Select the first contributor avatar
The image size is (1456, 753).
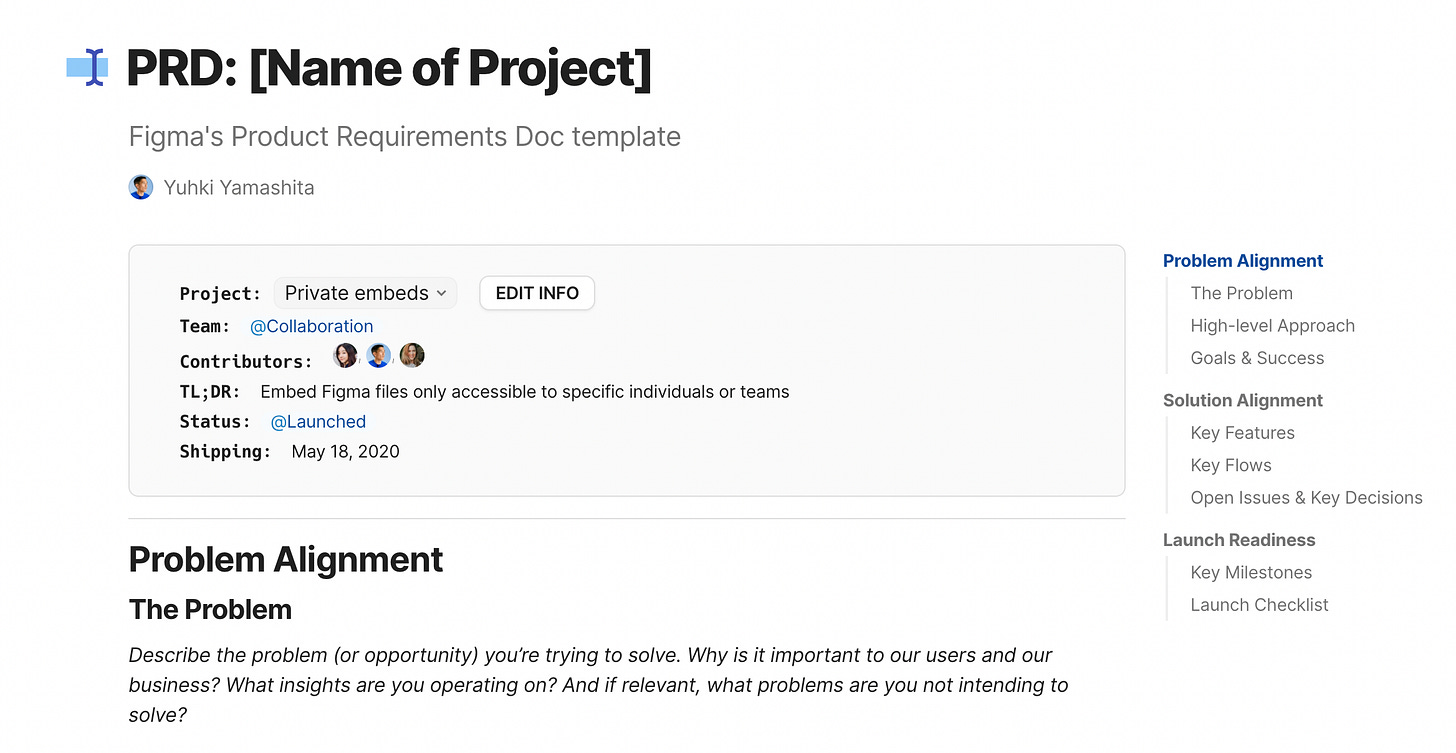coord(345,355)
